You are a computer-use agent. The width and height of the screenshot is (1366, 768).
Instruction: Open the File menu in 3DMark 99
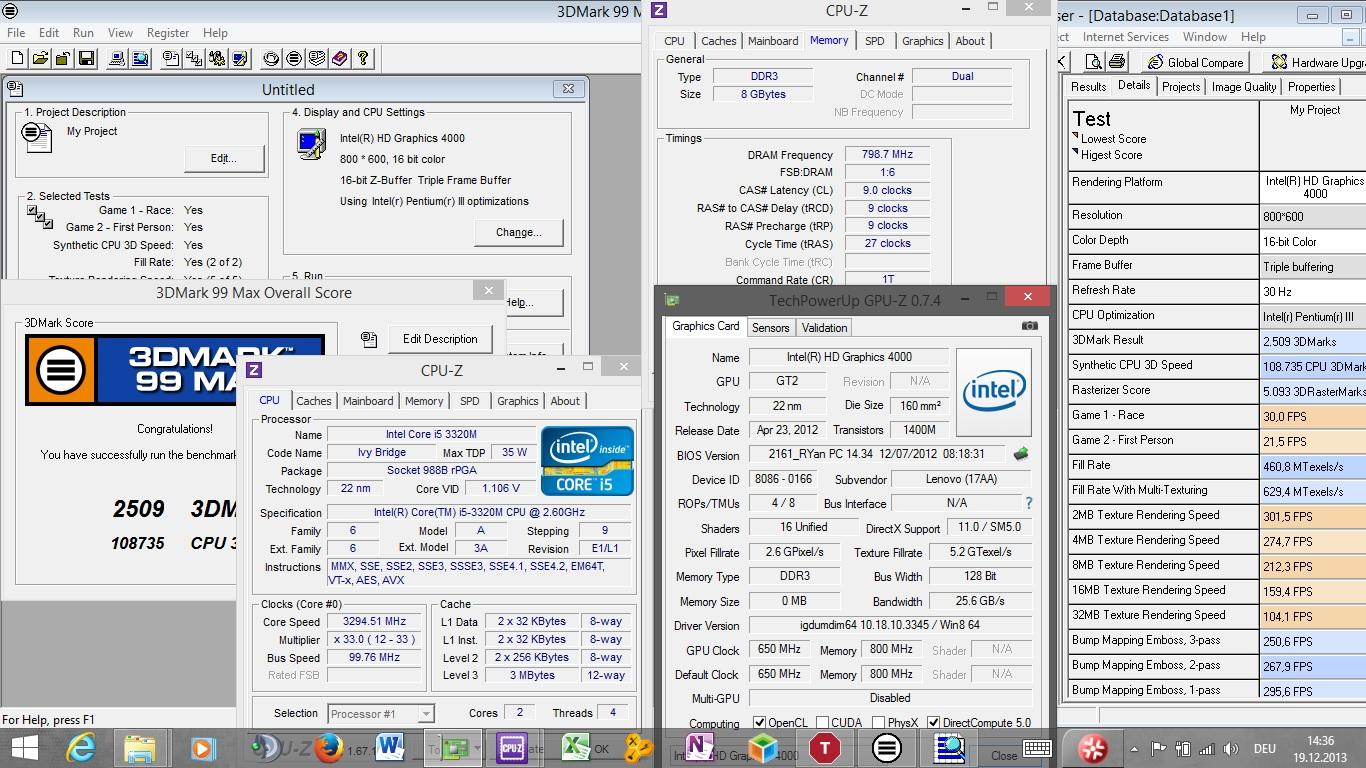point(15,32)
